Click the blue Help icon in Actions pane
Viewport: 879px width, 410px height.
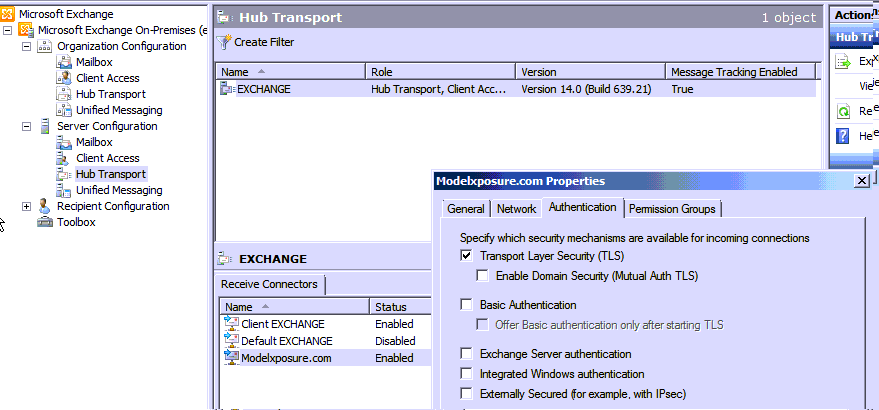click(843, 135)
